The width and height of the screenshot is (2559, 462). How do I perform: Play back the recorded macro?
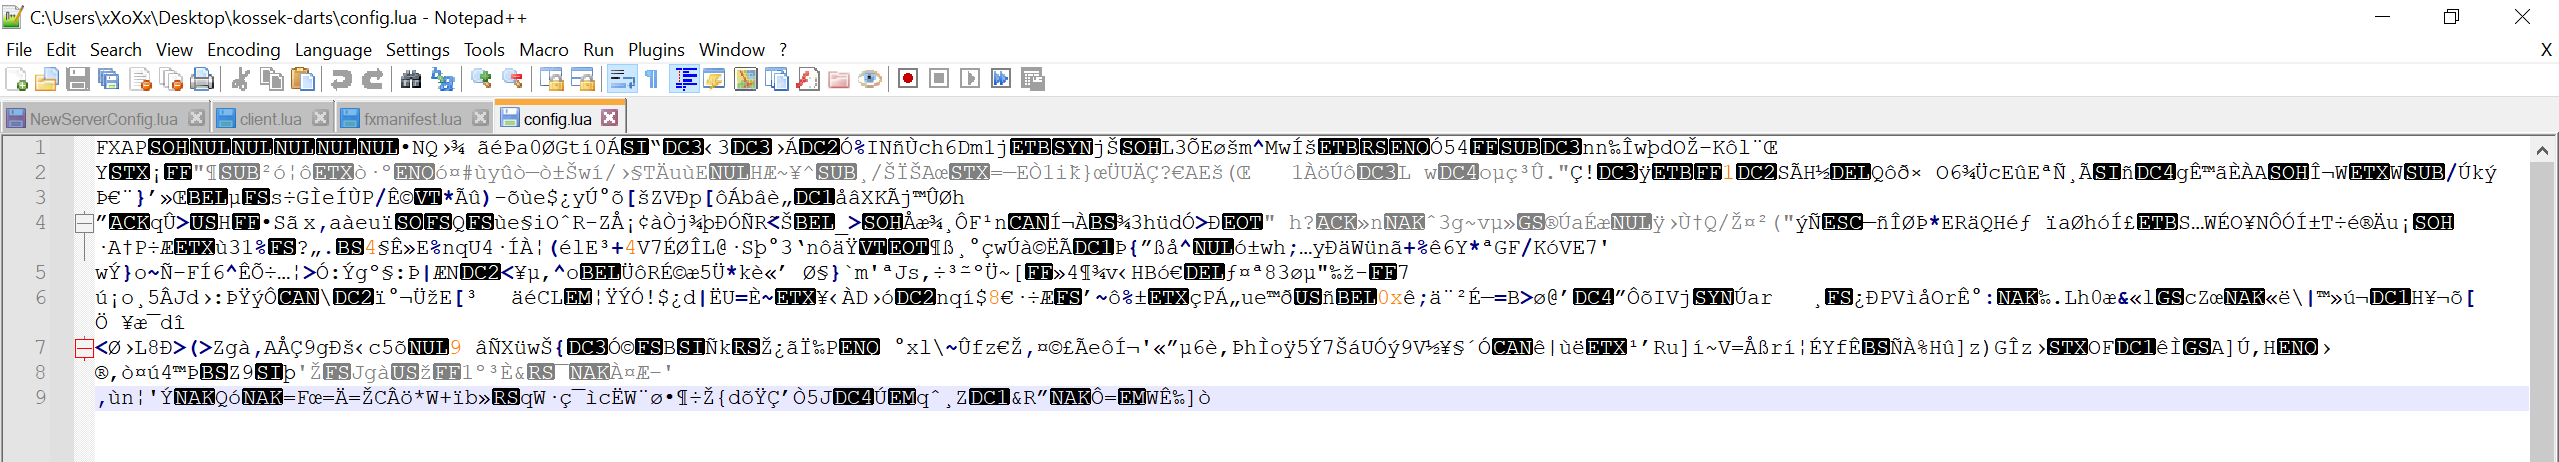[x=970, y=79]
